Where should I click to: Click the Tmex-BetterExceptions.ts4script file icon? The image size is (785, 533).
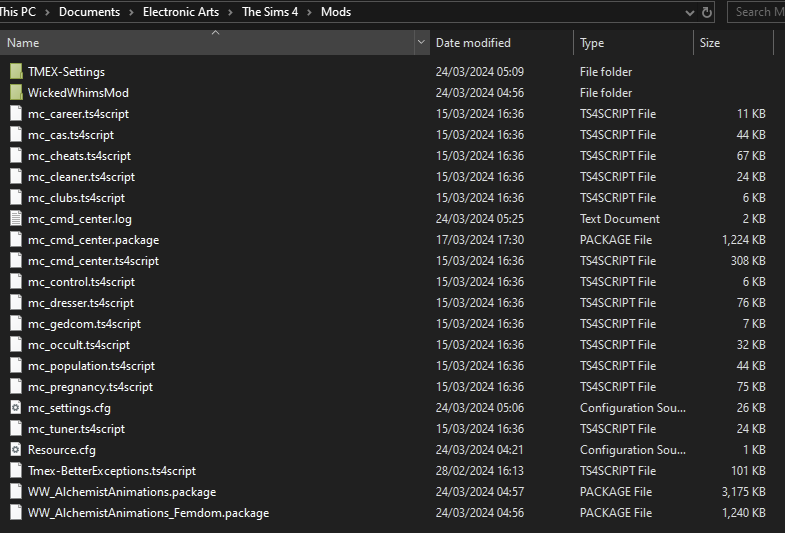point(15,471)
